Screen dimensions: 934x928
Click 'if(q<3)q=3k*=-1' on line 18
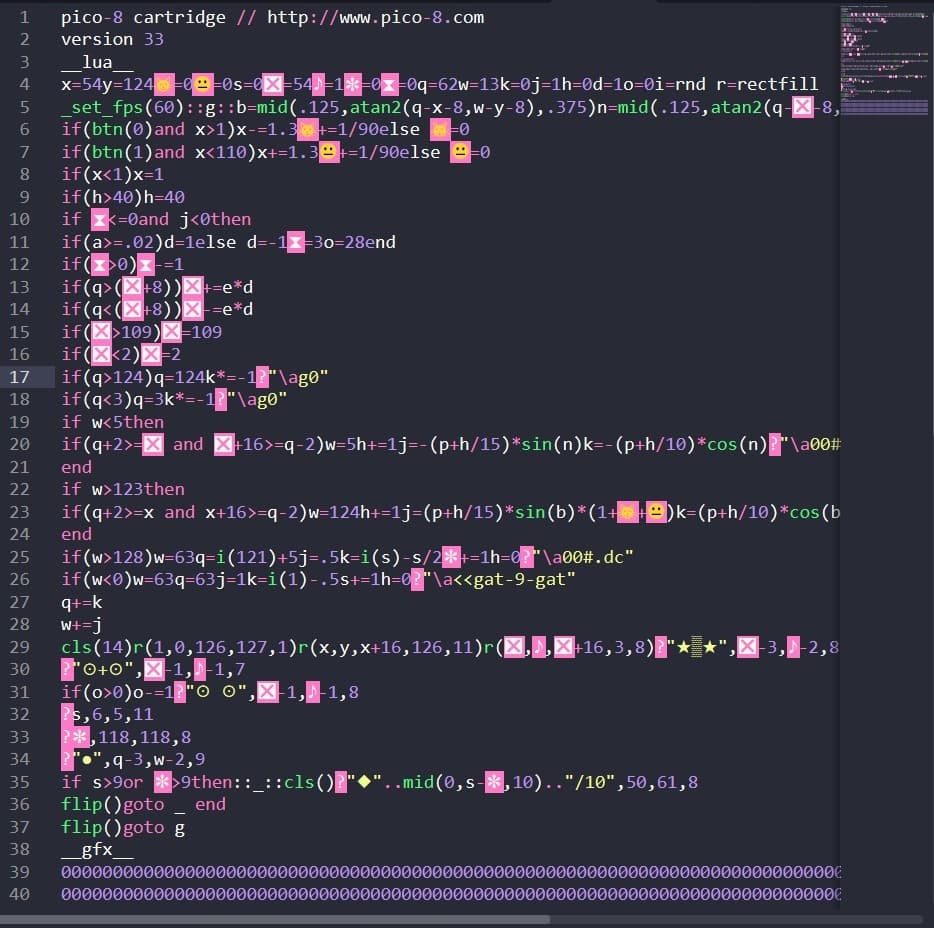138,399
